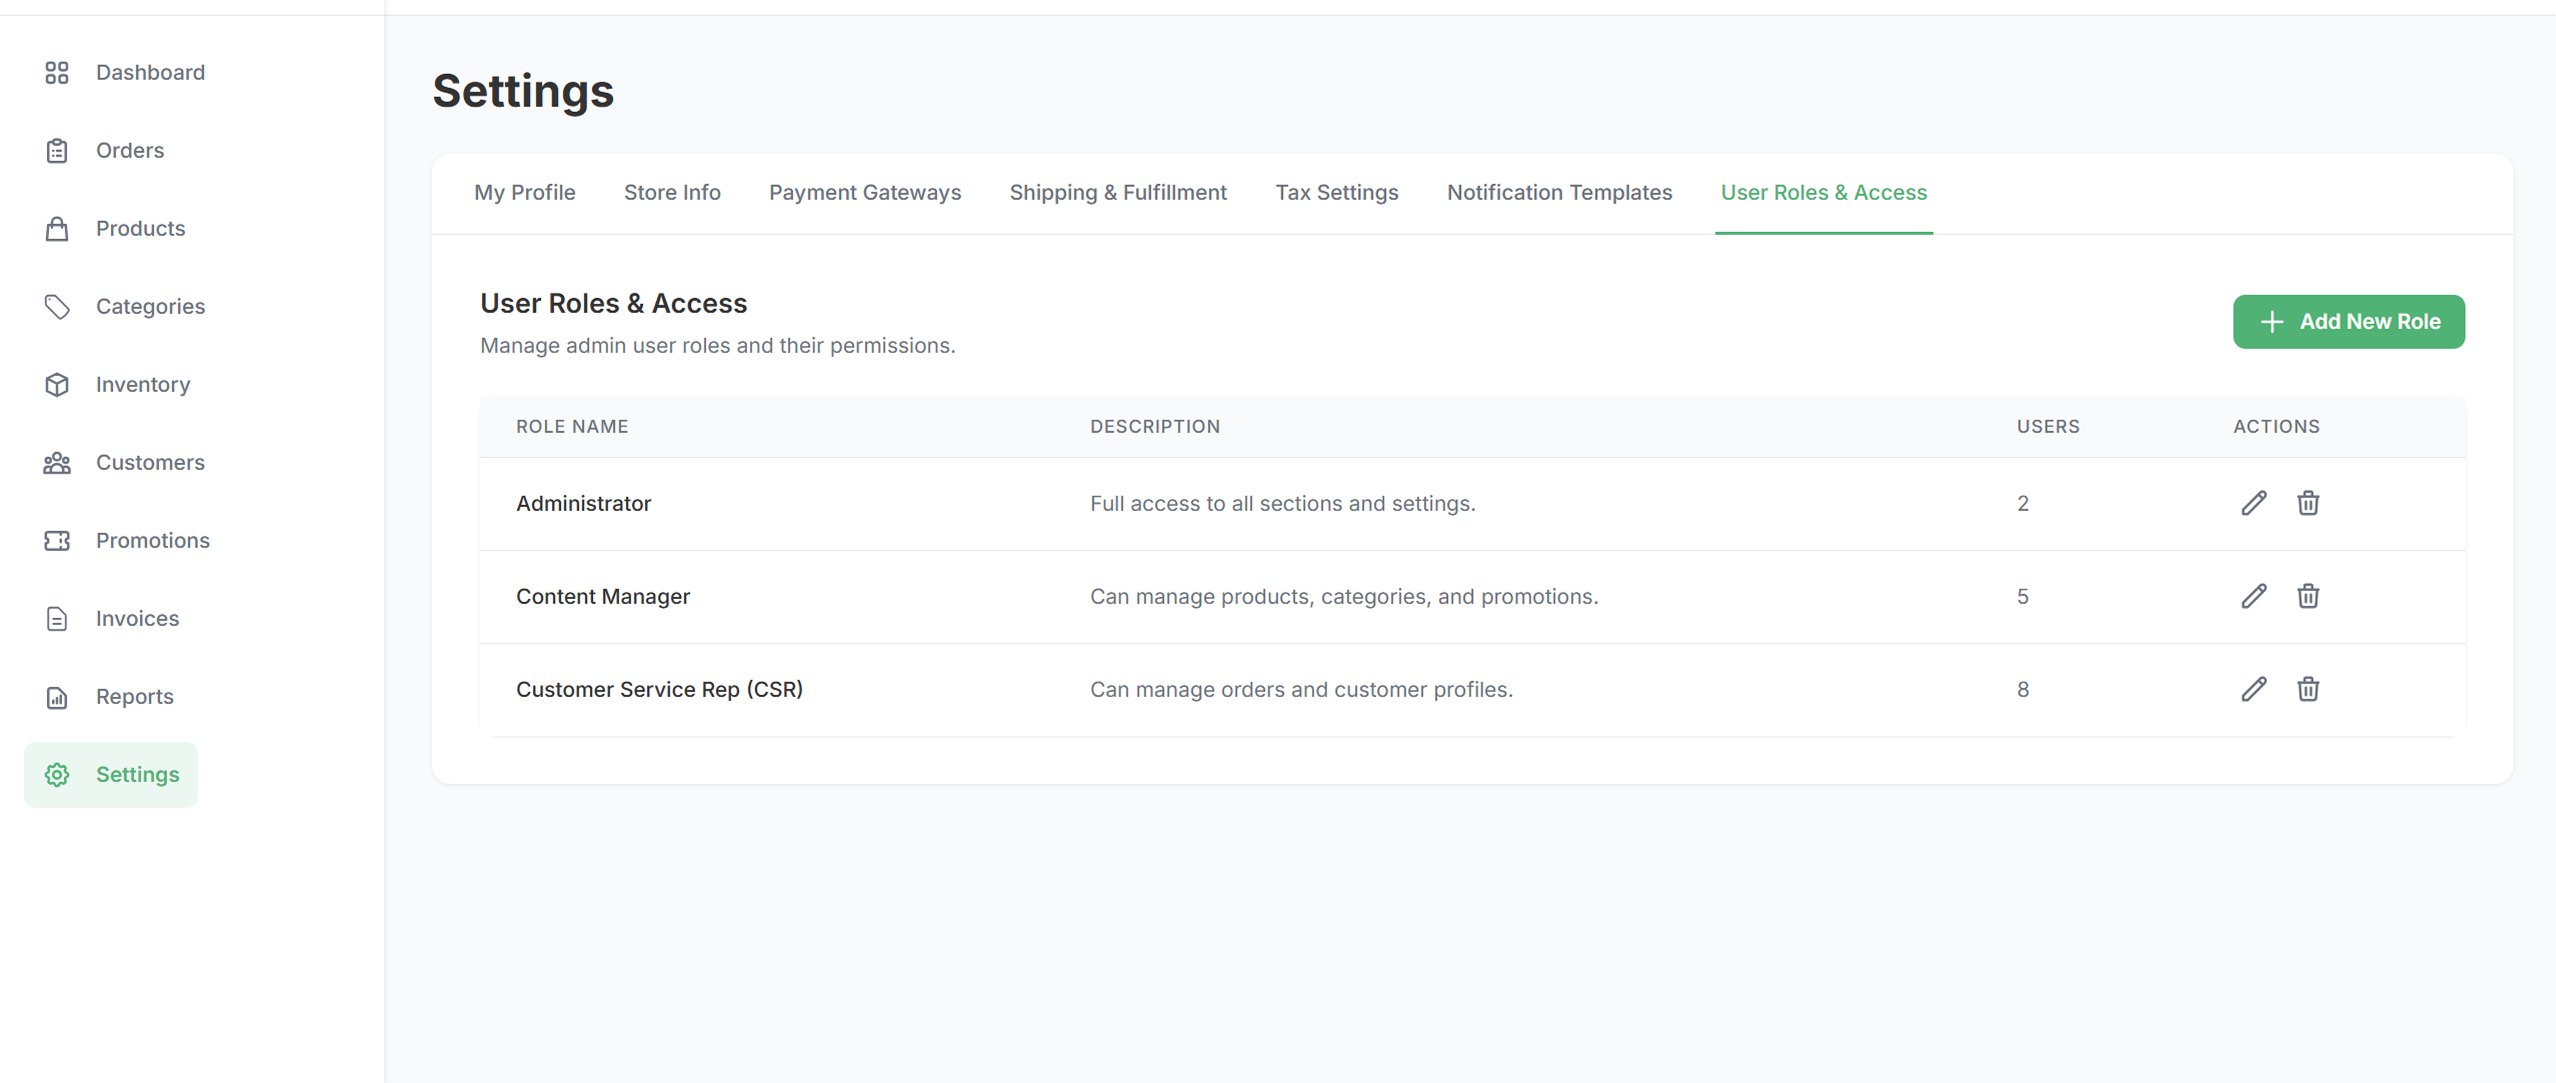Open the Tax Settings tab
Screen dimensions: 2556x1083
(x=1337, y=192)
